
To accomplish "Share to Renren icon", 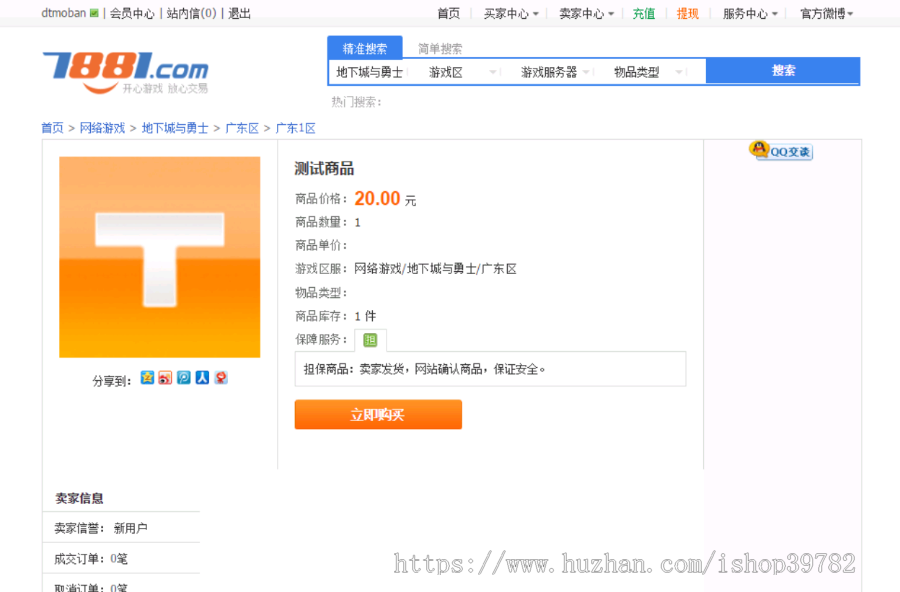I will 202,377.
